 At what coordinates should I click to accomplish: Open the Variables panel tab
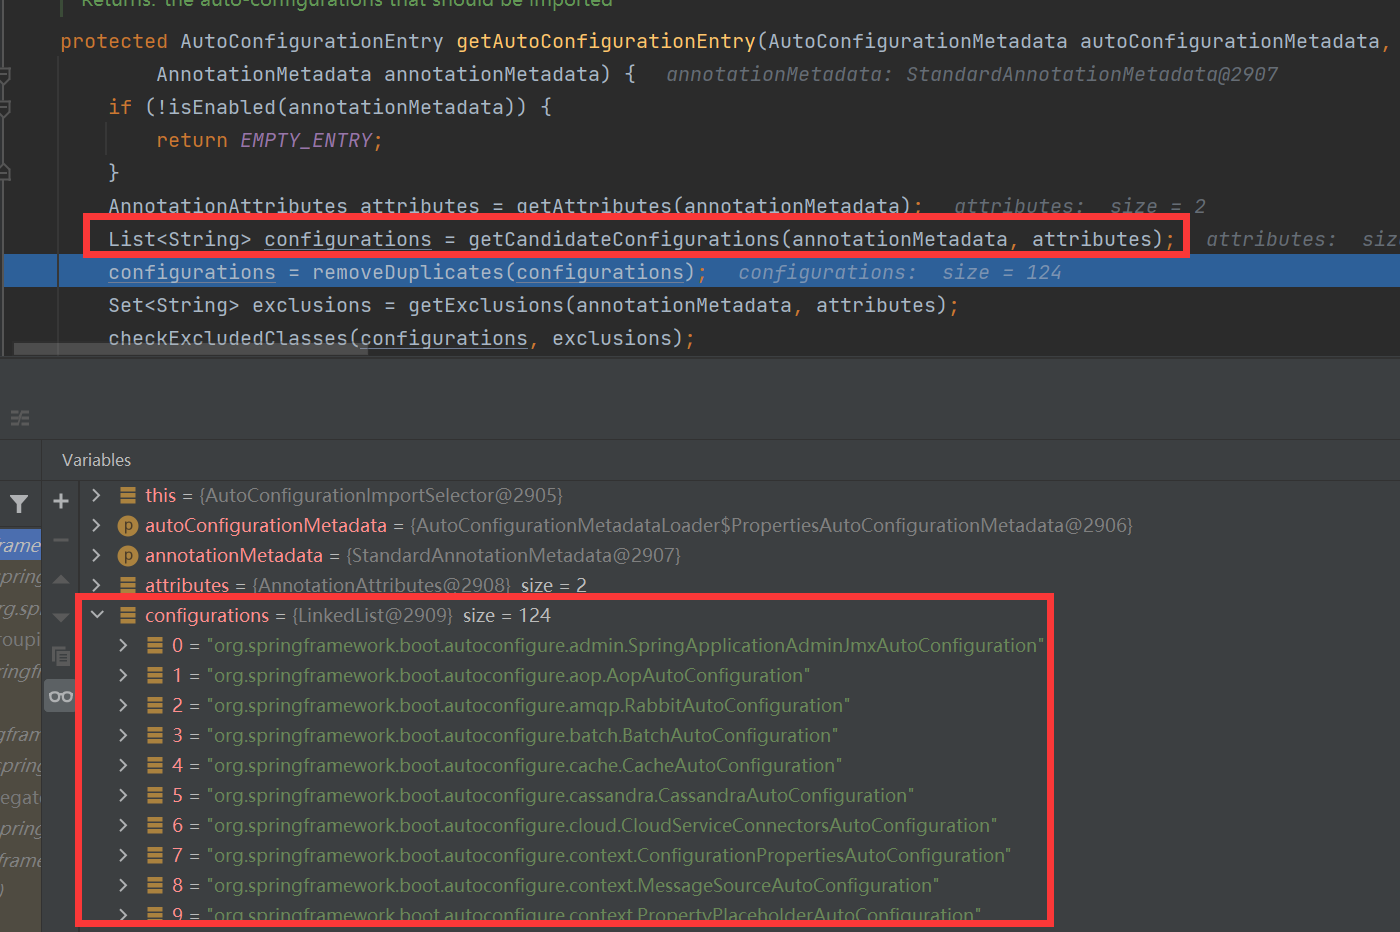[x=96, y=460]
